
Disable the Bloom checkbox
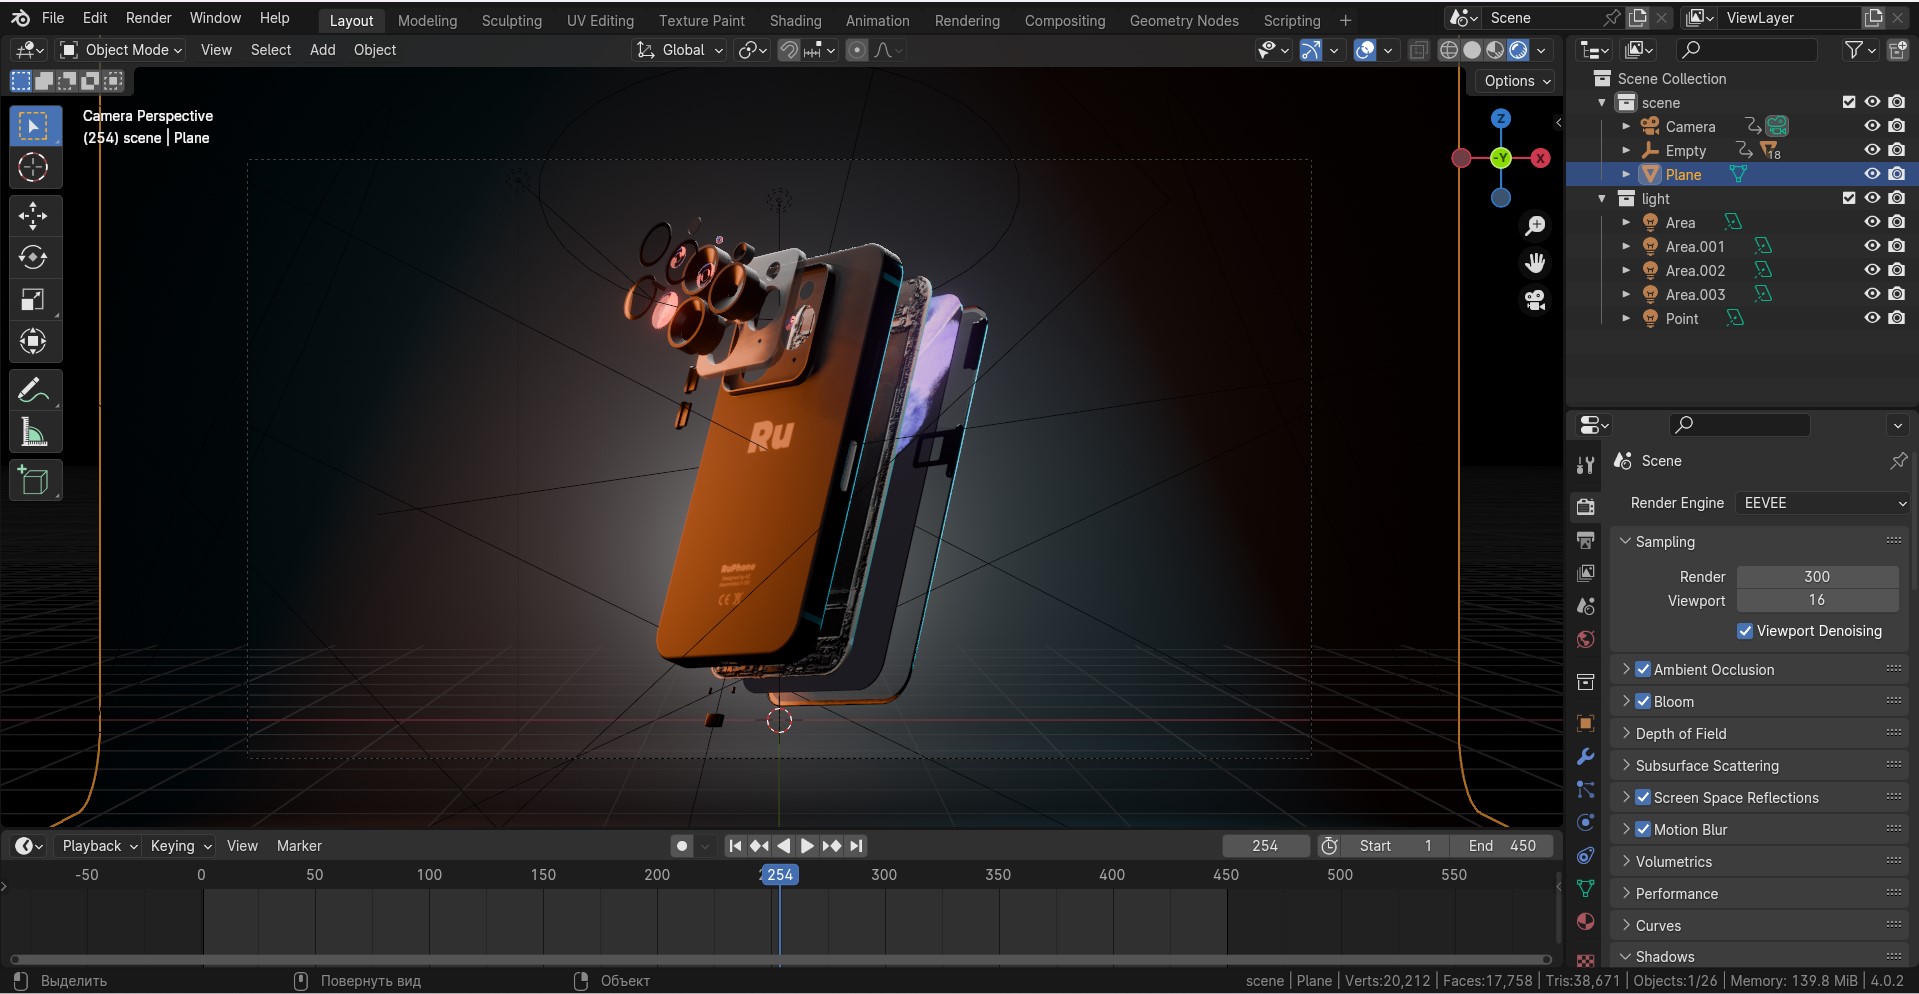point(1643,702)
